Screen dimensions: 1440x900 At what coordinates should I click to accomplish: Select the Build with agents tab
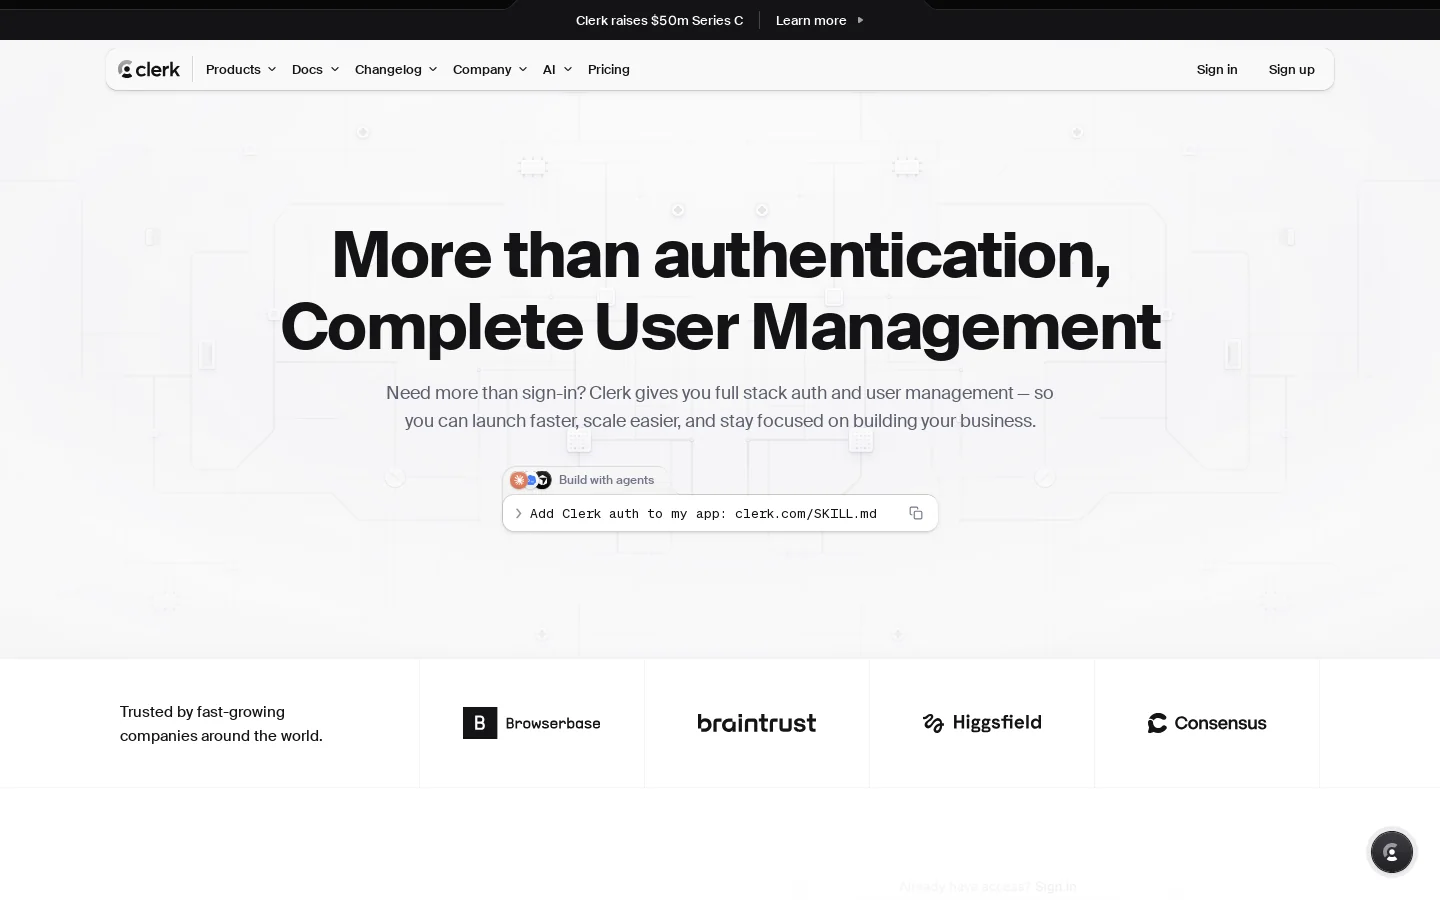(585, 480)
